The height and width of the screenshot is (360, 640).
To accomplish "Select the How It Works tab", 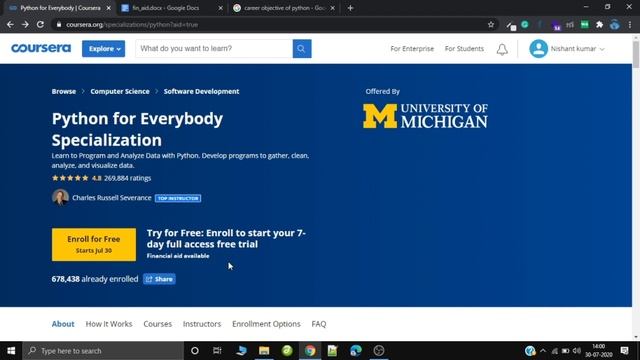I will (x=109, y=324).
